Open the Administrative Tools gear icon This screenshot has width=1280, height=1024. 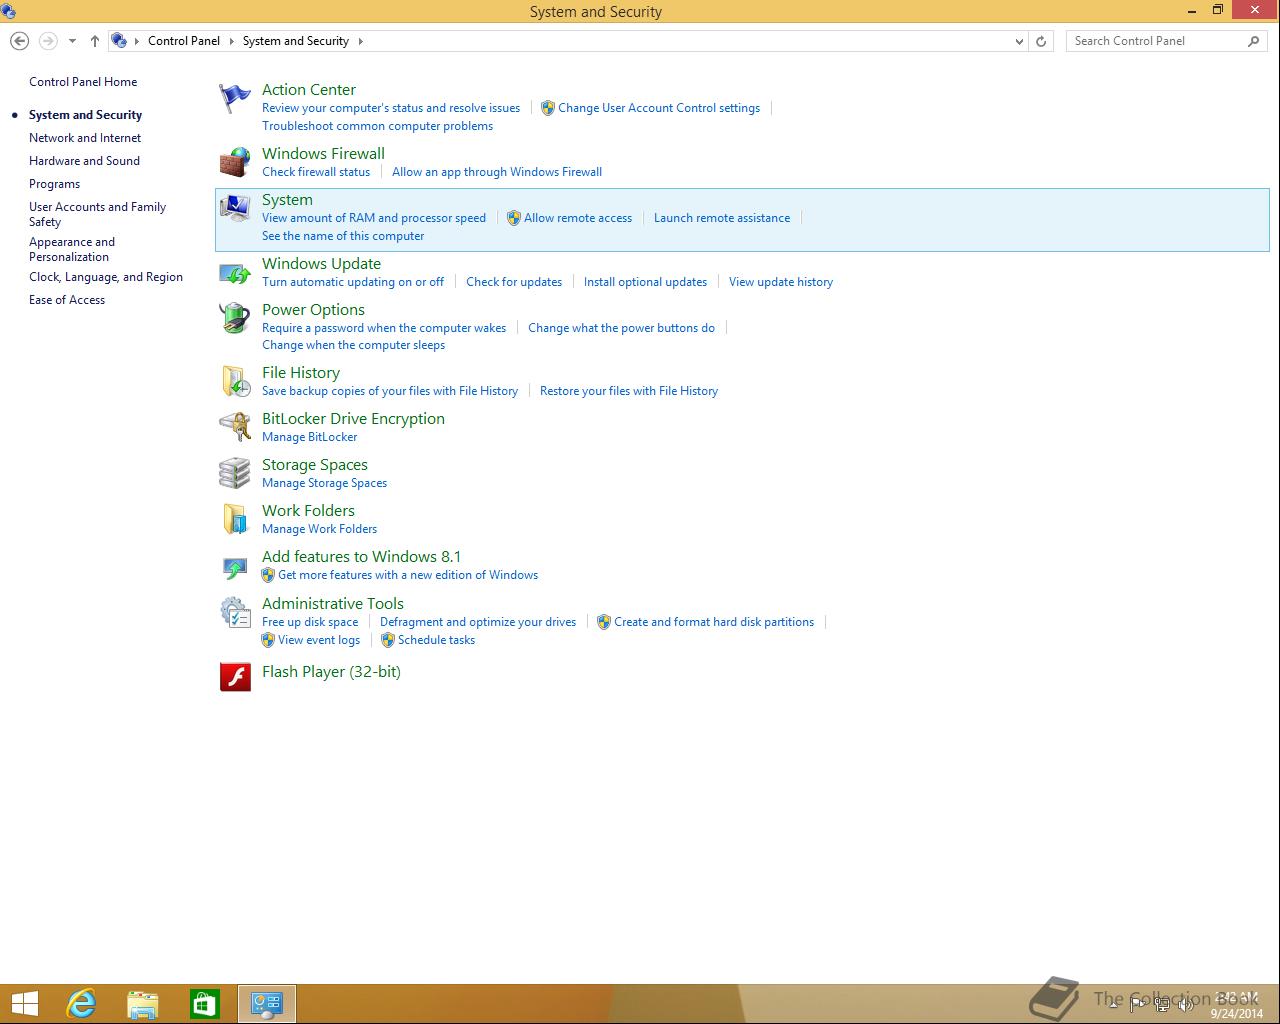[235, 612]
